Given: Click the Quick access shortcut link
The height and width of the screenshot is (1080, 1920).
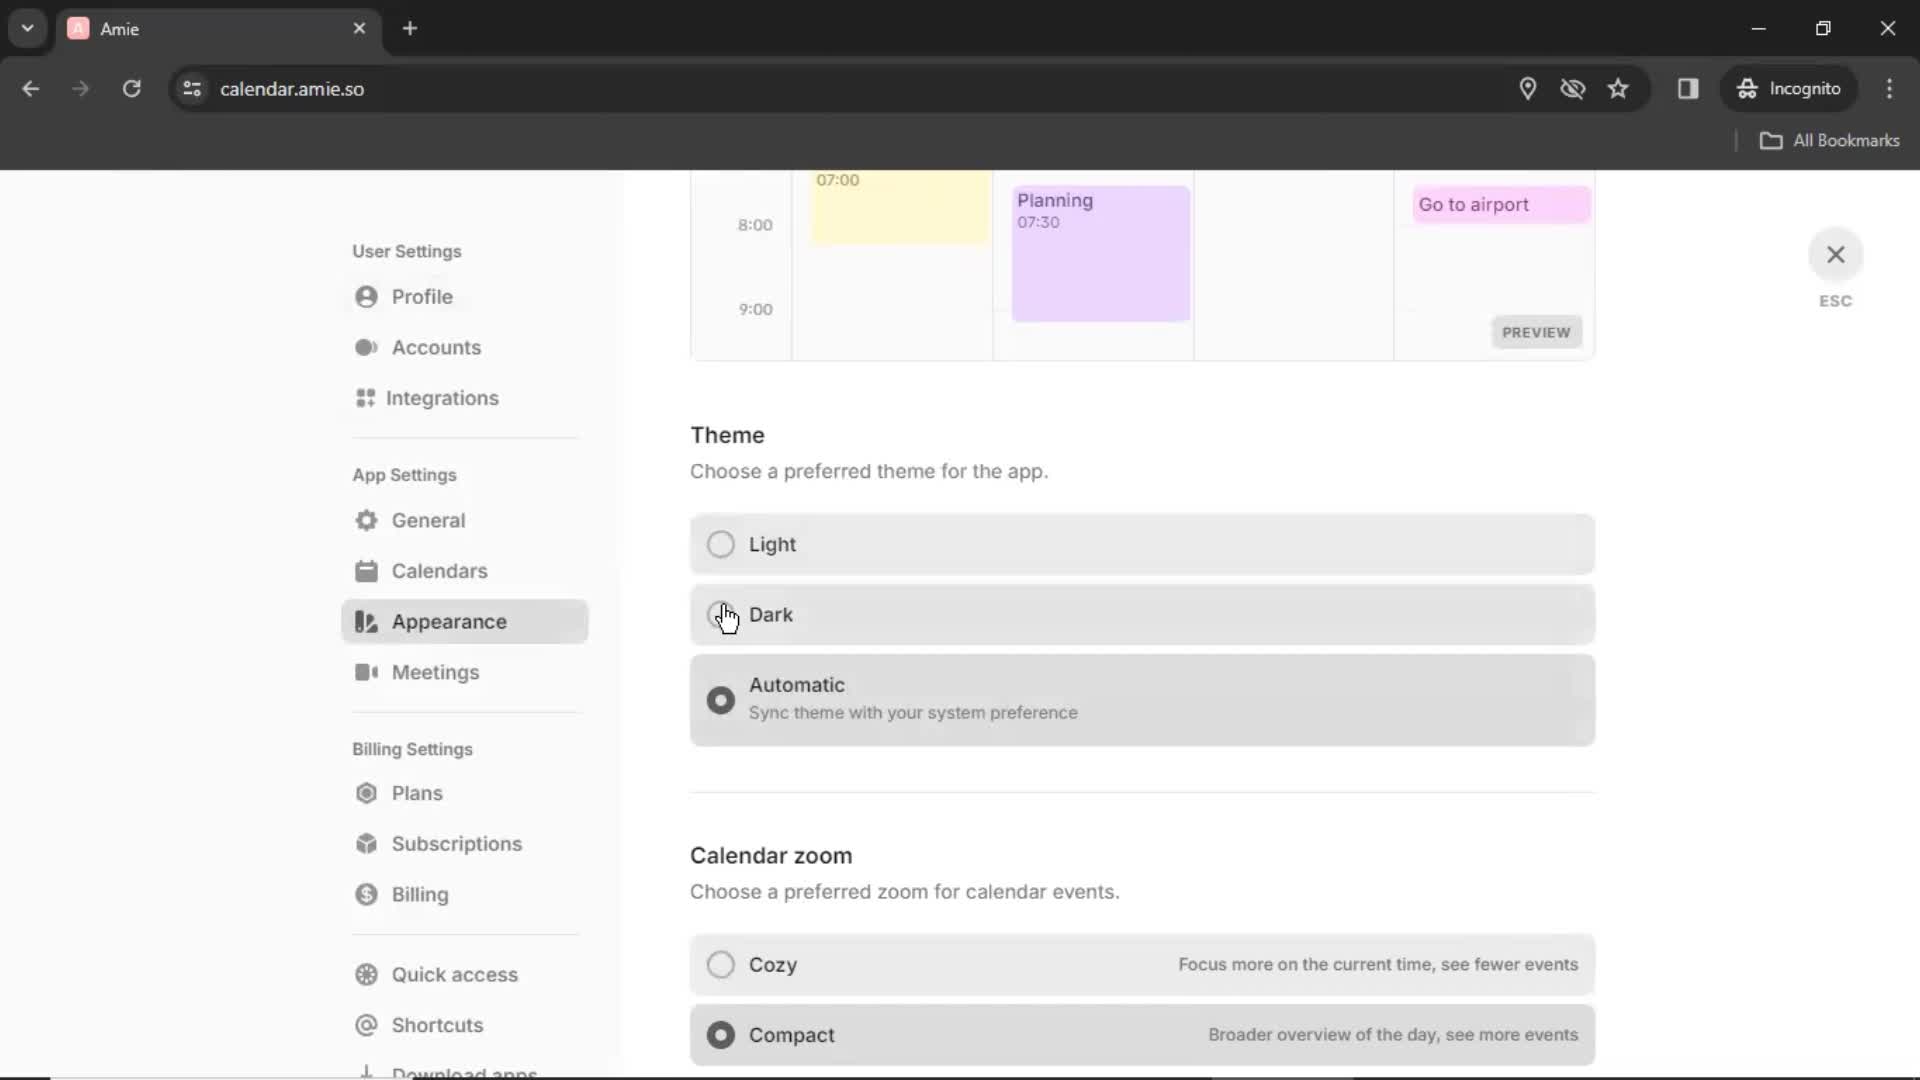Looking at the screenshot, I should (x=454, y=973).
